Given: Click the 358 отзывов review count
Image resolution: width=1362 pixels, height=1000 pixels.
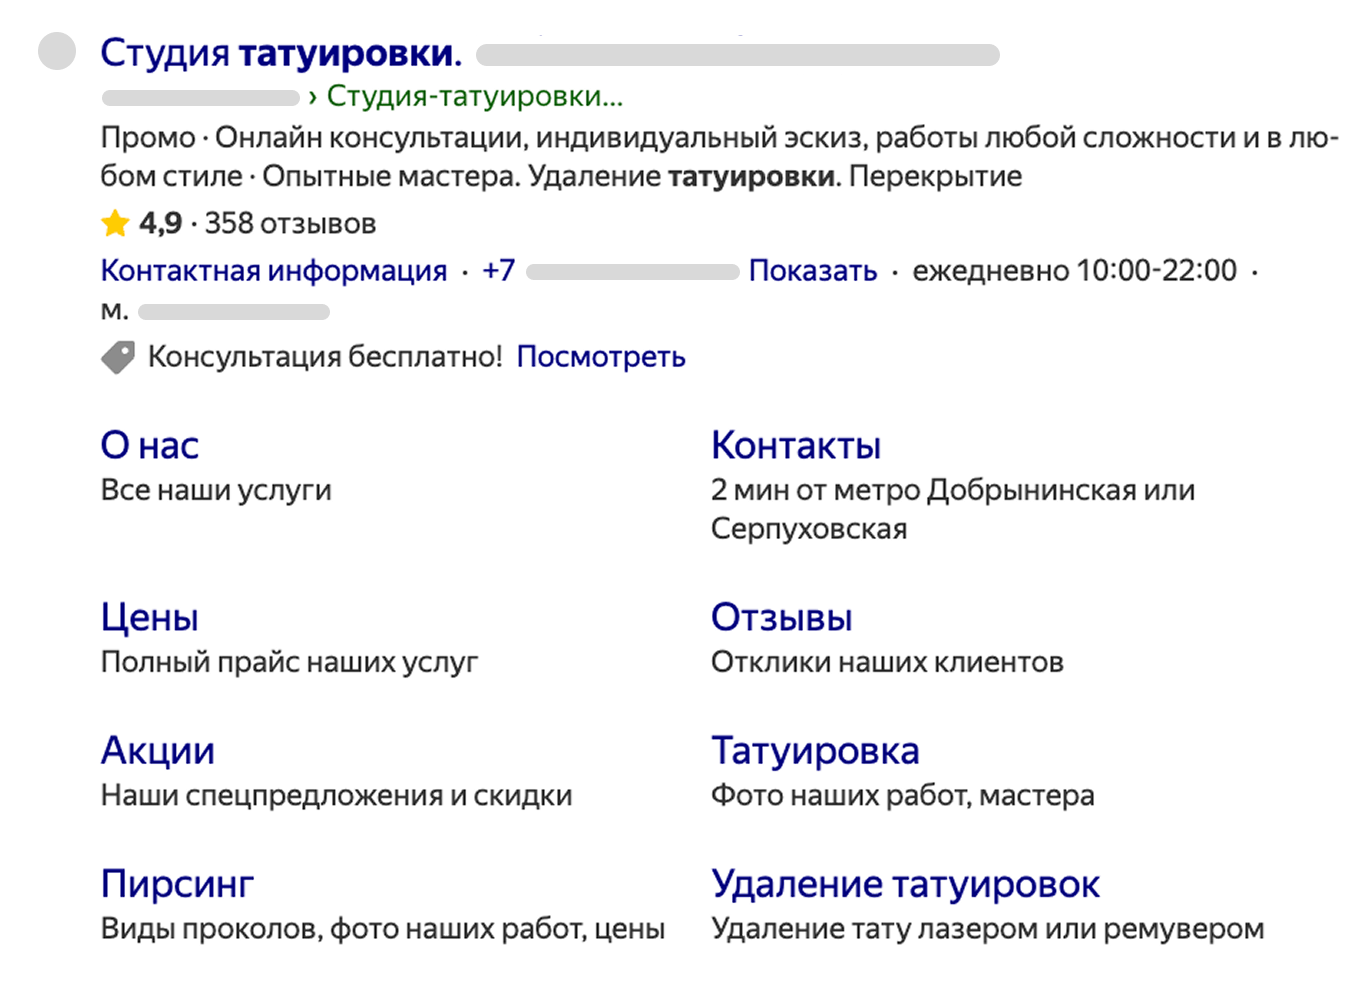Looking at the screenshot, I should click(x=289, y=223).
